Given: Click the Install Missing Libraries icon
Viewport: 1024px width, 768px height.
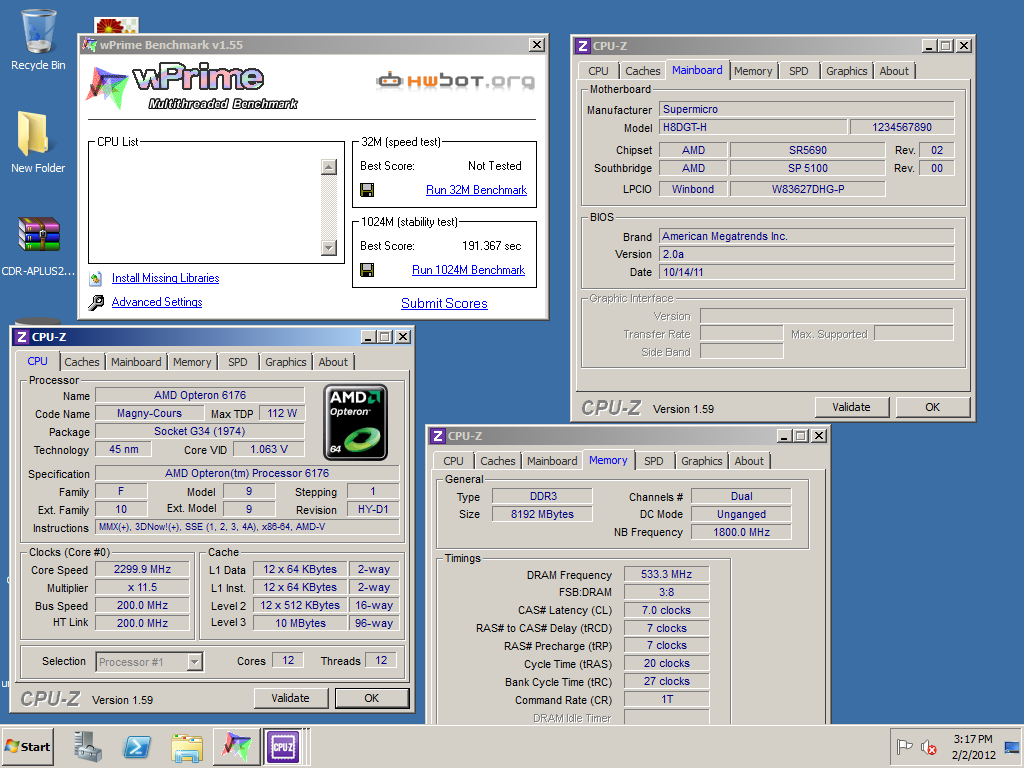Looking at the screenshot, I should click(96, 278).
